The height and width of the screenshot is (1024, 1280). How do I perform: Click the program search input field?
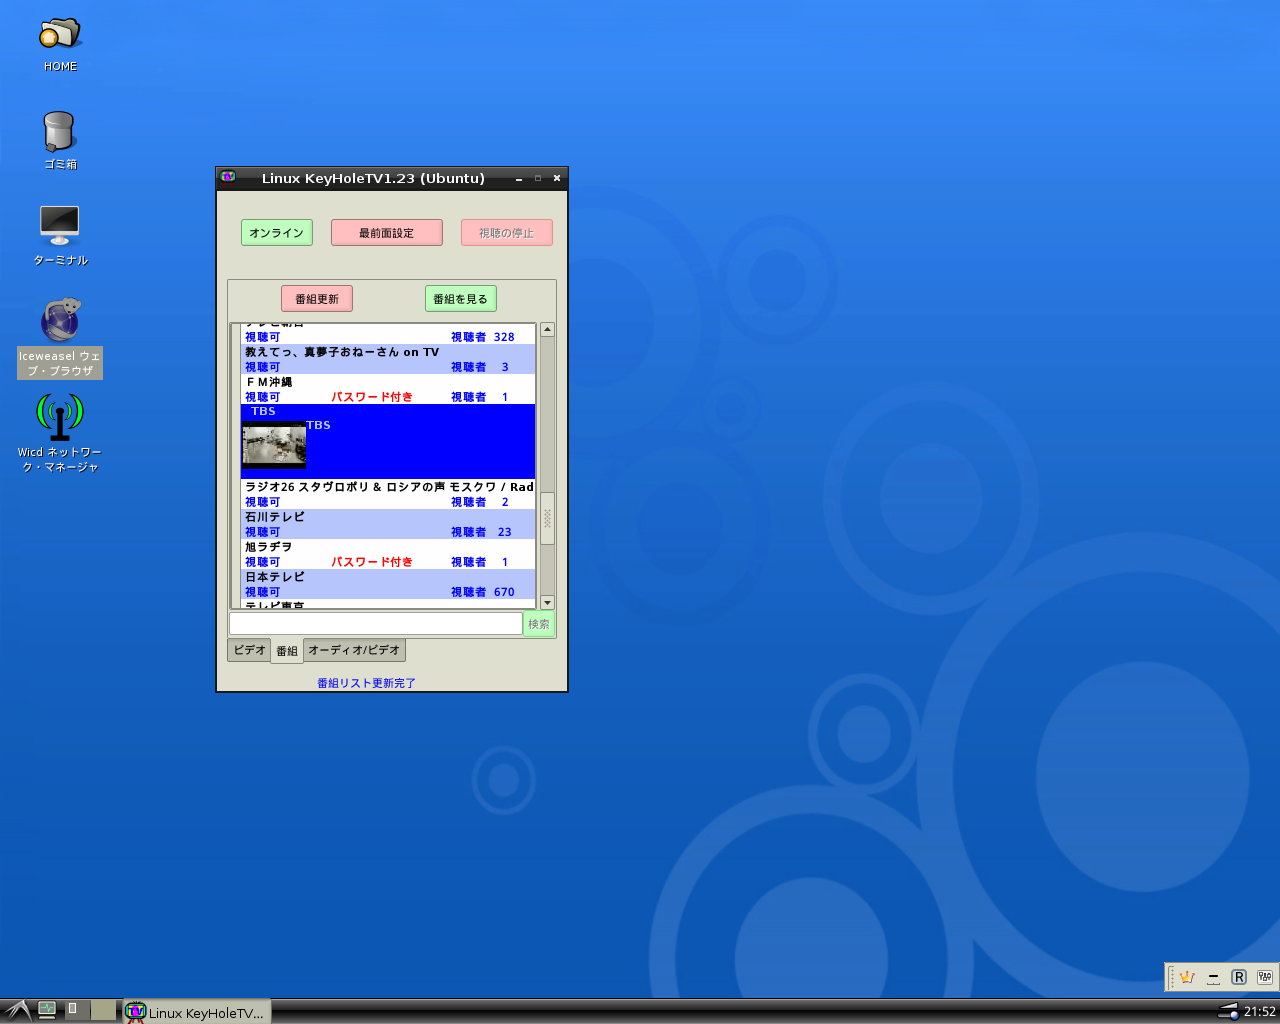click(376, 624)
